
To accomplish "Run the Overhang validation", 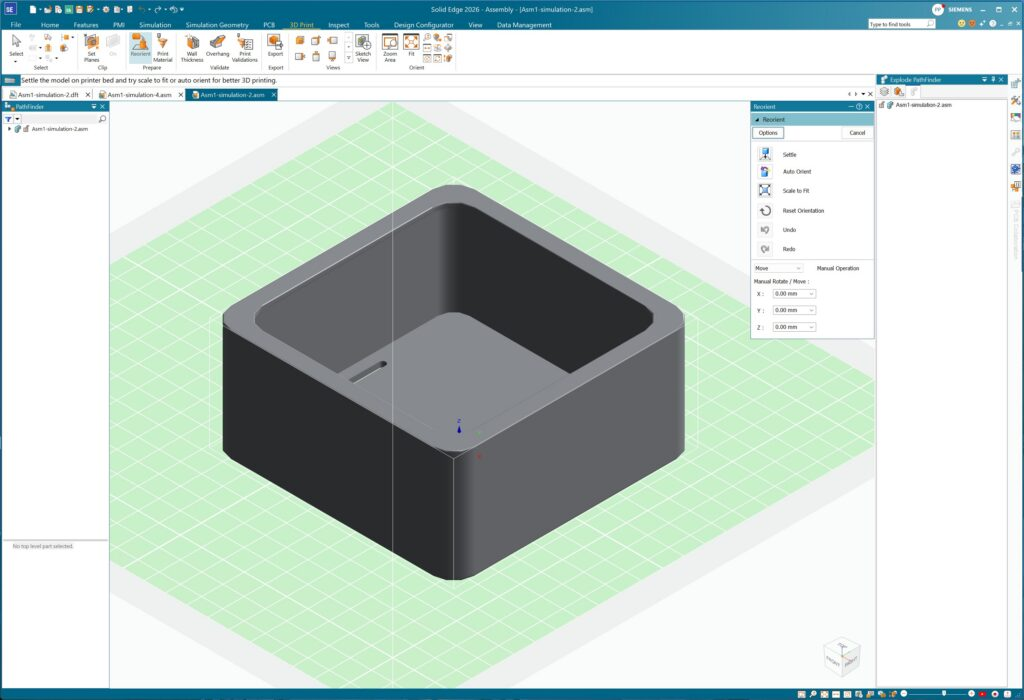I will click(217, 47).
